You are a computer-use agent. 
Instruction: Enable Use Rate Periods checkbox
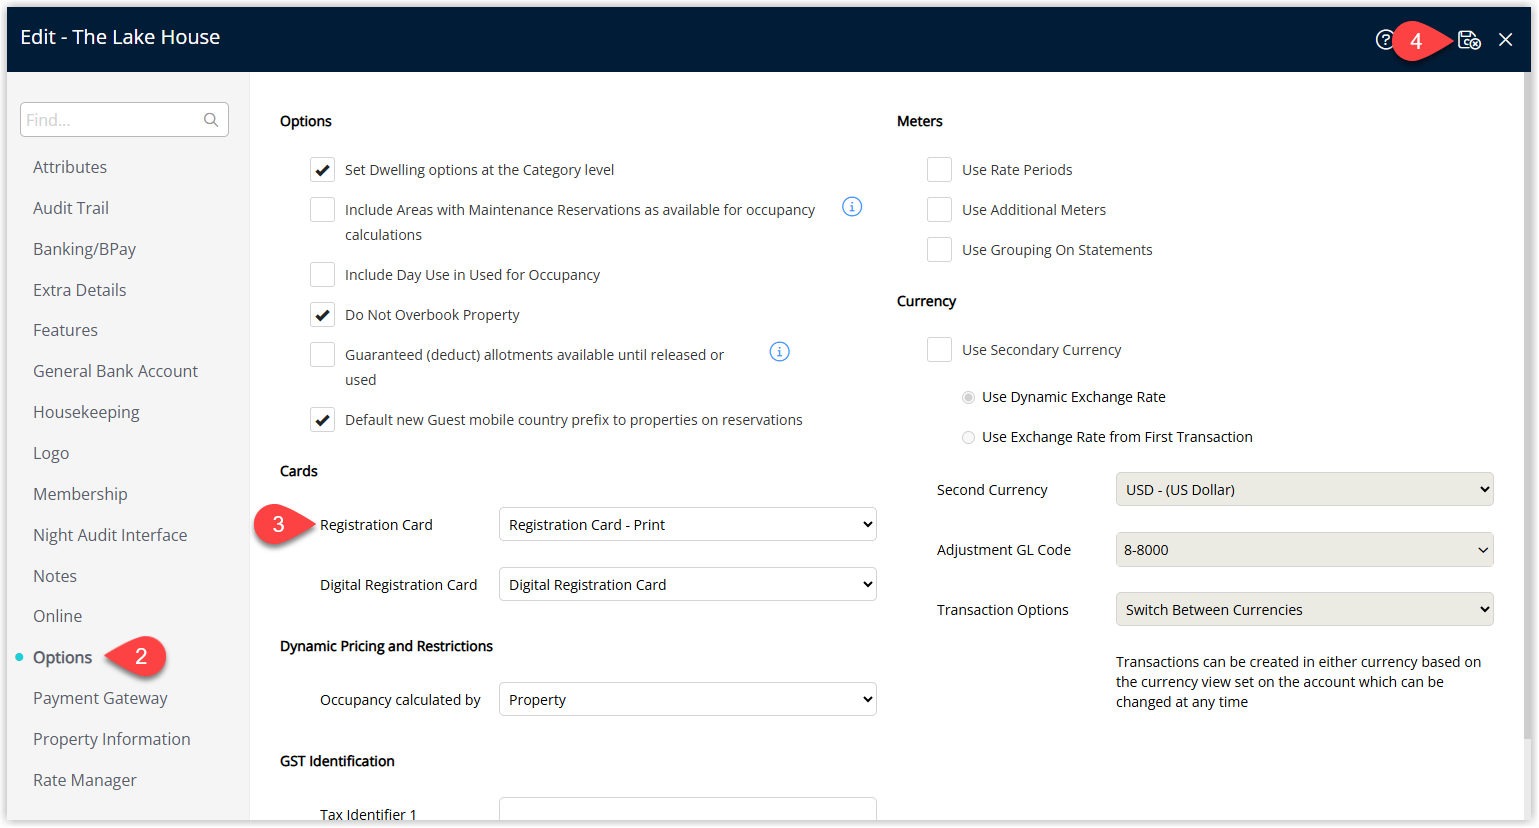pos(939,170)
